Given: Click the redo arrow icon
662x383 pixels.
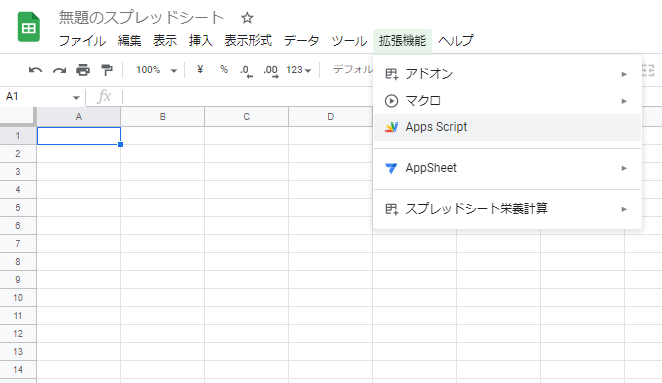Looking at the screenshot, I should point(59,70).
